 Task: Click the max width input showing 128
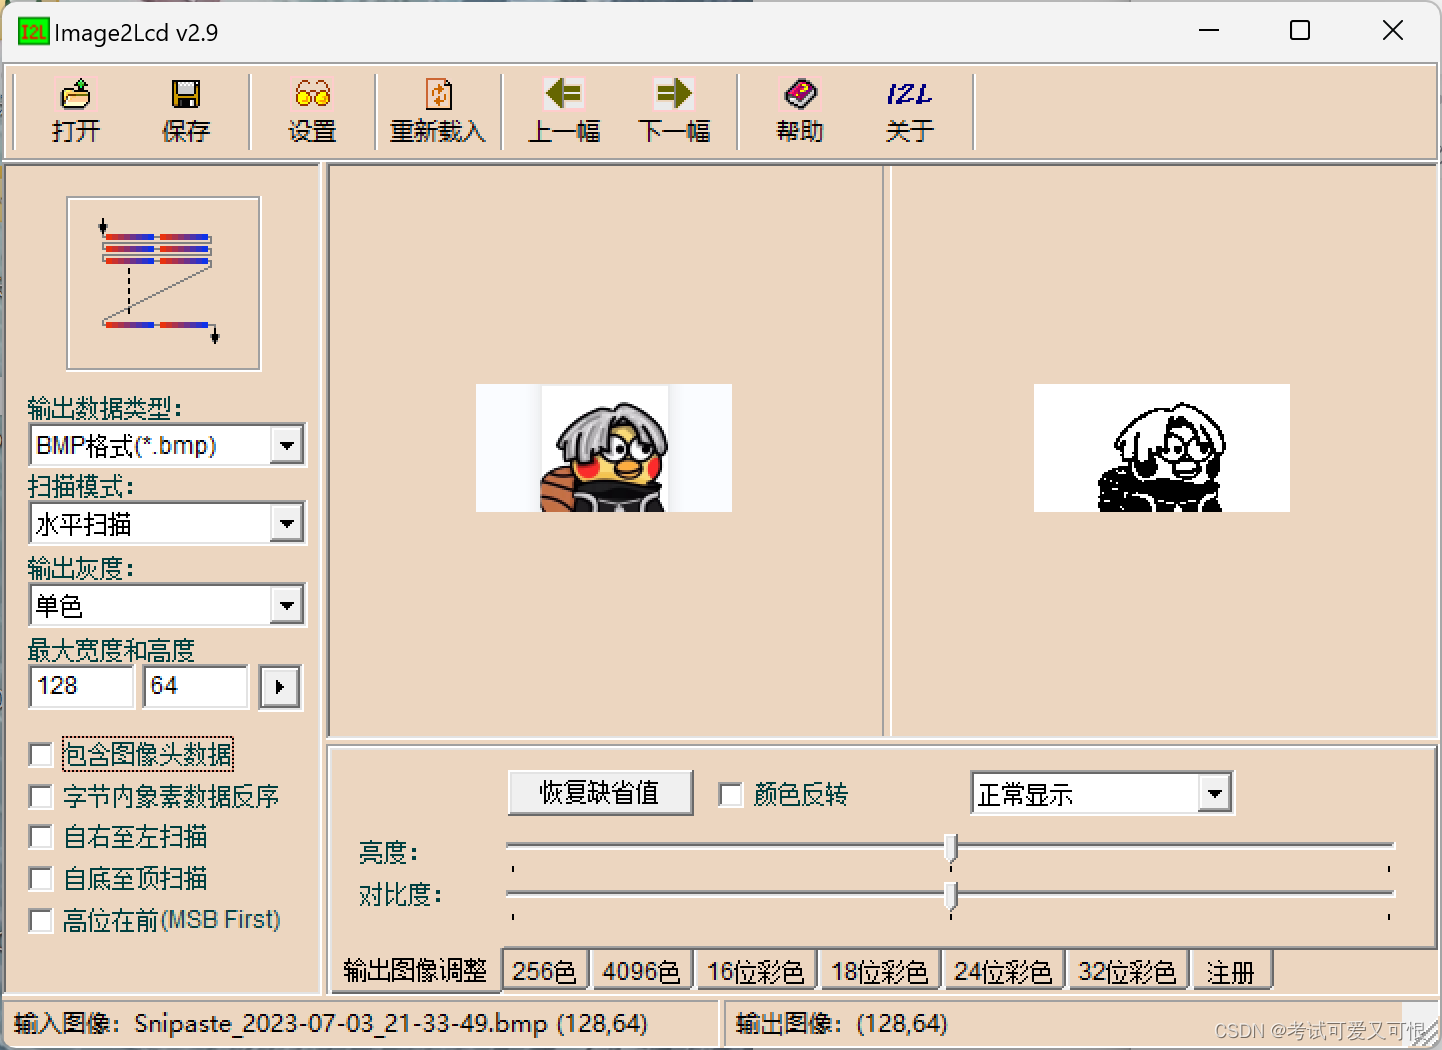tap(80, 686)
